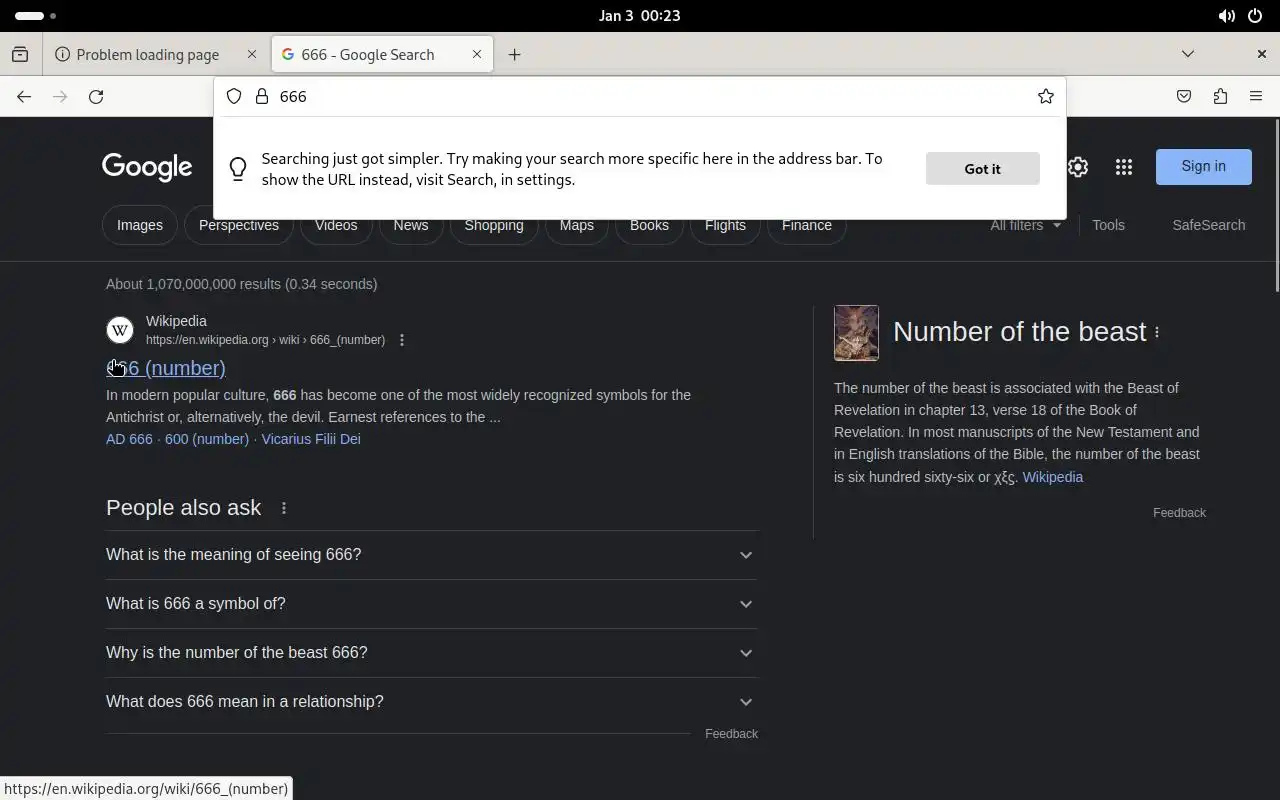The height and width of the screenshot is (800, 1280).
Task: Expand "What is the meaning of seeing 666?"
Action: click(432, 555)
